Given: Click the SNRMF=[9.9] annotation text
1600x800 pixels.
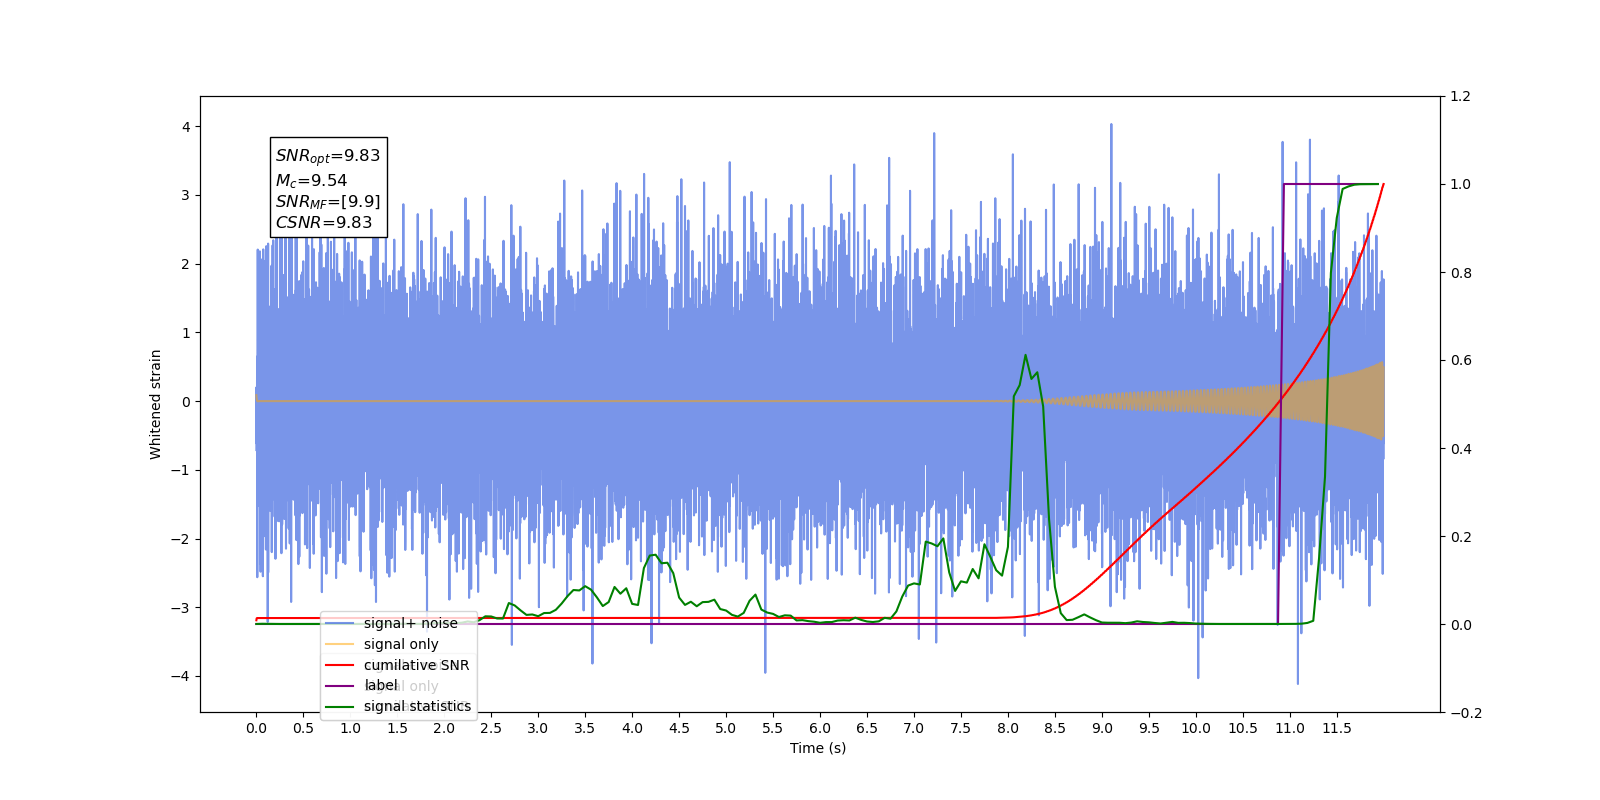Looking at the screenshot, I should pyautogui.click(x=328, y=202).
